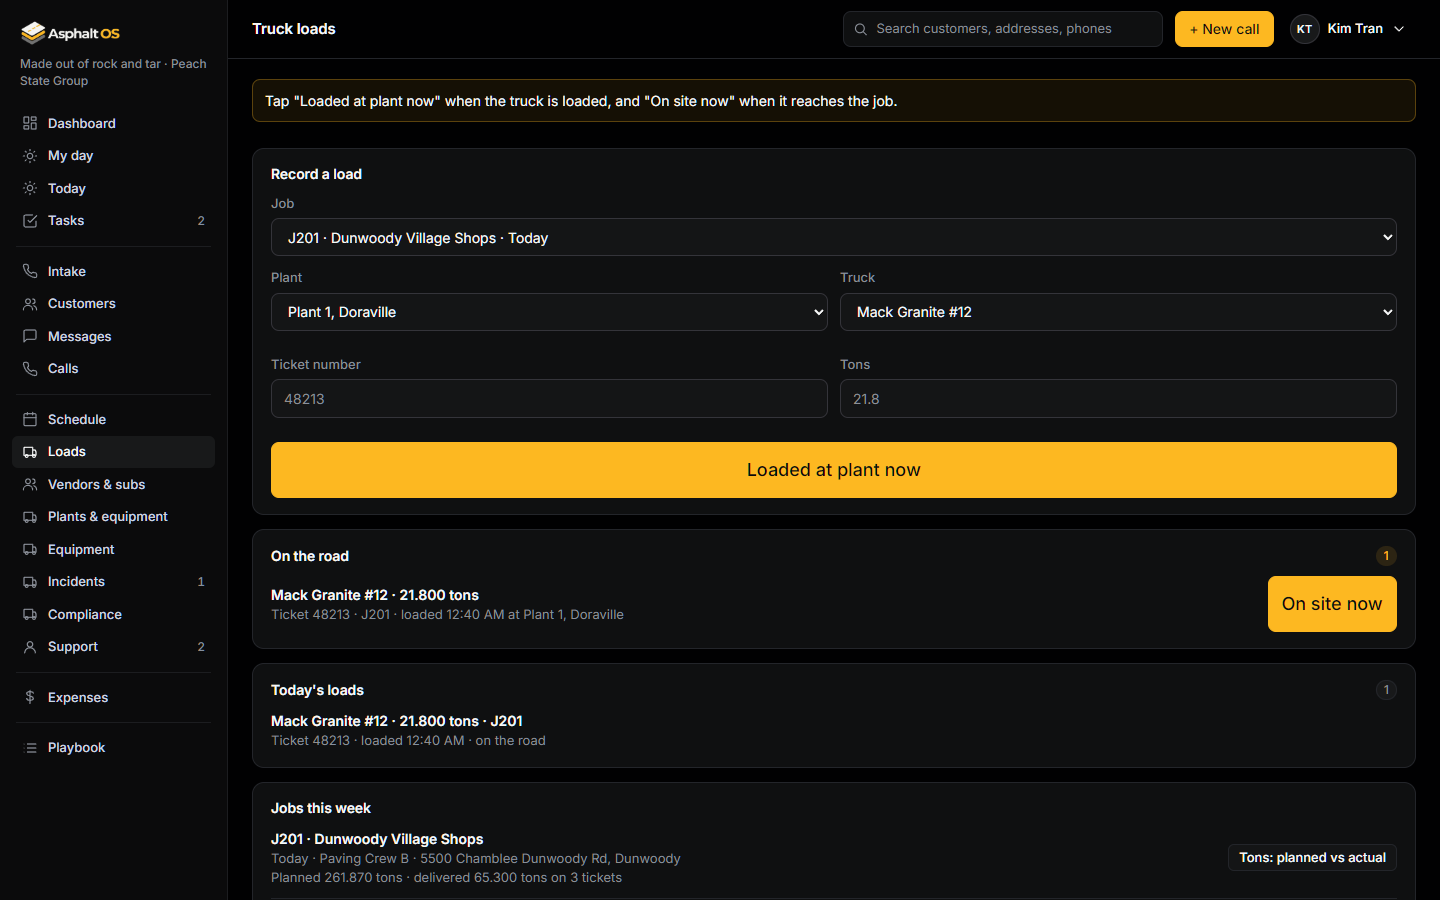Image resolution: width=1440 pixels, height=900 pixels.
Task: Click the KT user avatar
Action: point(1304,29)
